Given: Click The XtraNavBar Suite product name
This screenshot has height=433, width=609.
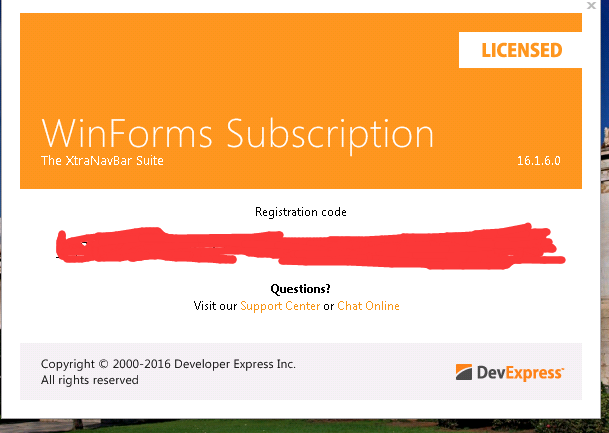Looking at the screenshot, I should [x=102, y=161].
